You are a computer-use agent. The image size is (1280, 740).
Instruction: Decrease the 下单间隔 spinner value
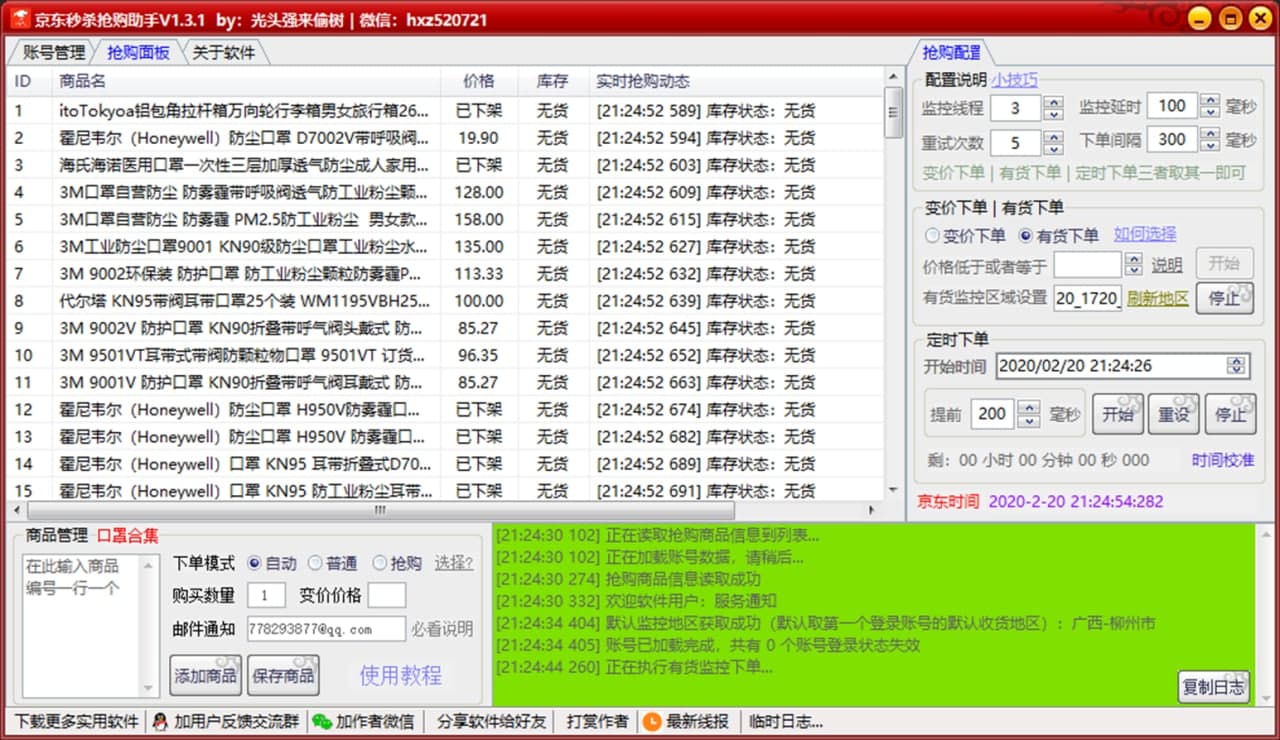[1210, 146]
